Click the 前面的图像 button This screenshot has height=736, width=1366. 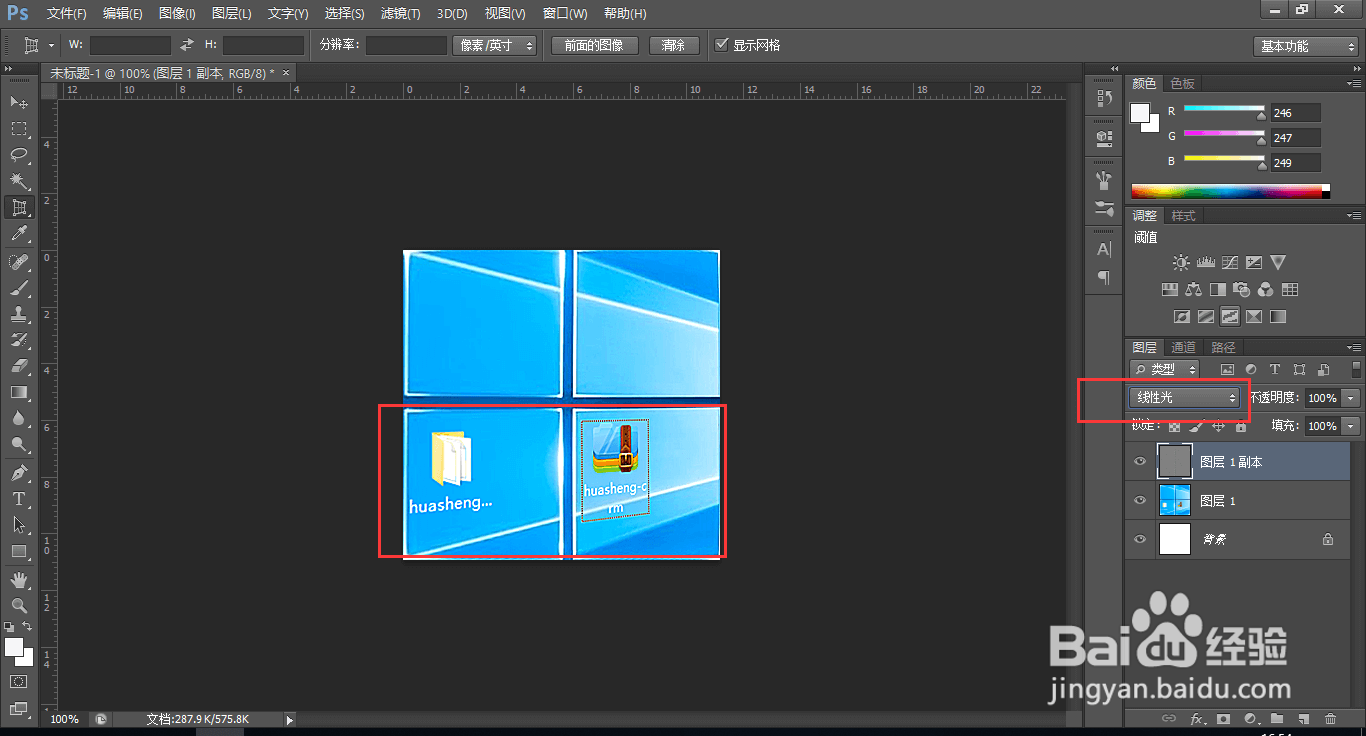594,45
